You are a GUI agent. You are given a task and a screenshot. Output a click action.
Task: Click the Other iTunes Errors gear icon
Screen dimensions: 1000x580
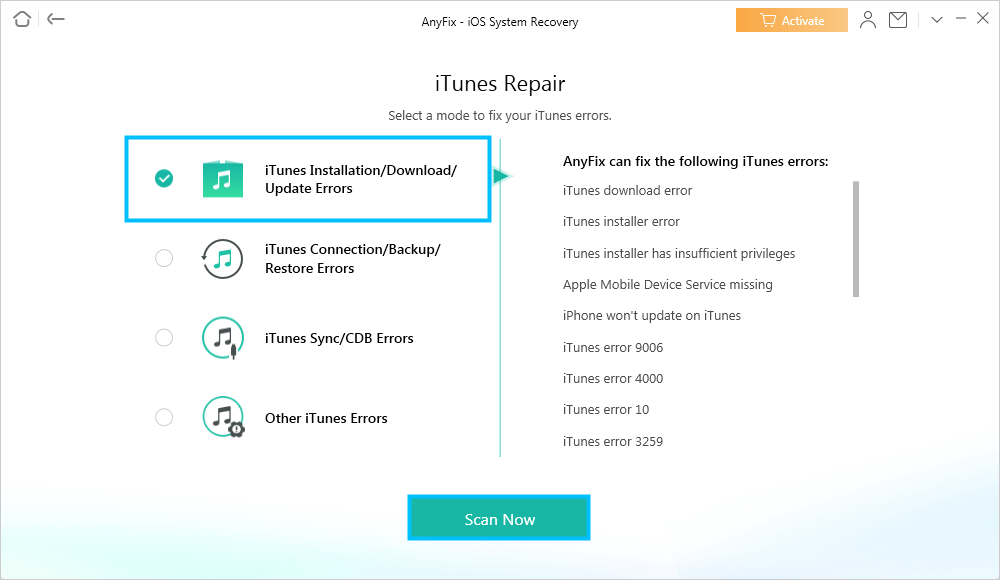[222, 417]
